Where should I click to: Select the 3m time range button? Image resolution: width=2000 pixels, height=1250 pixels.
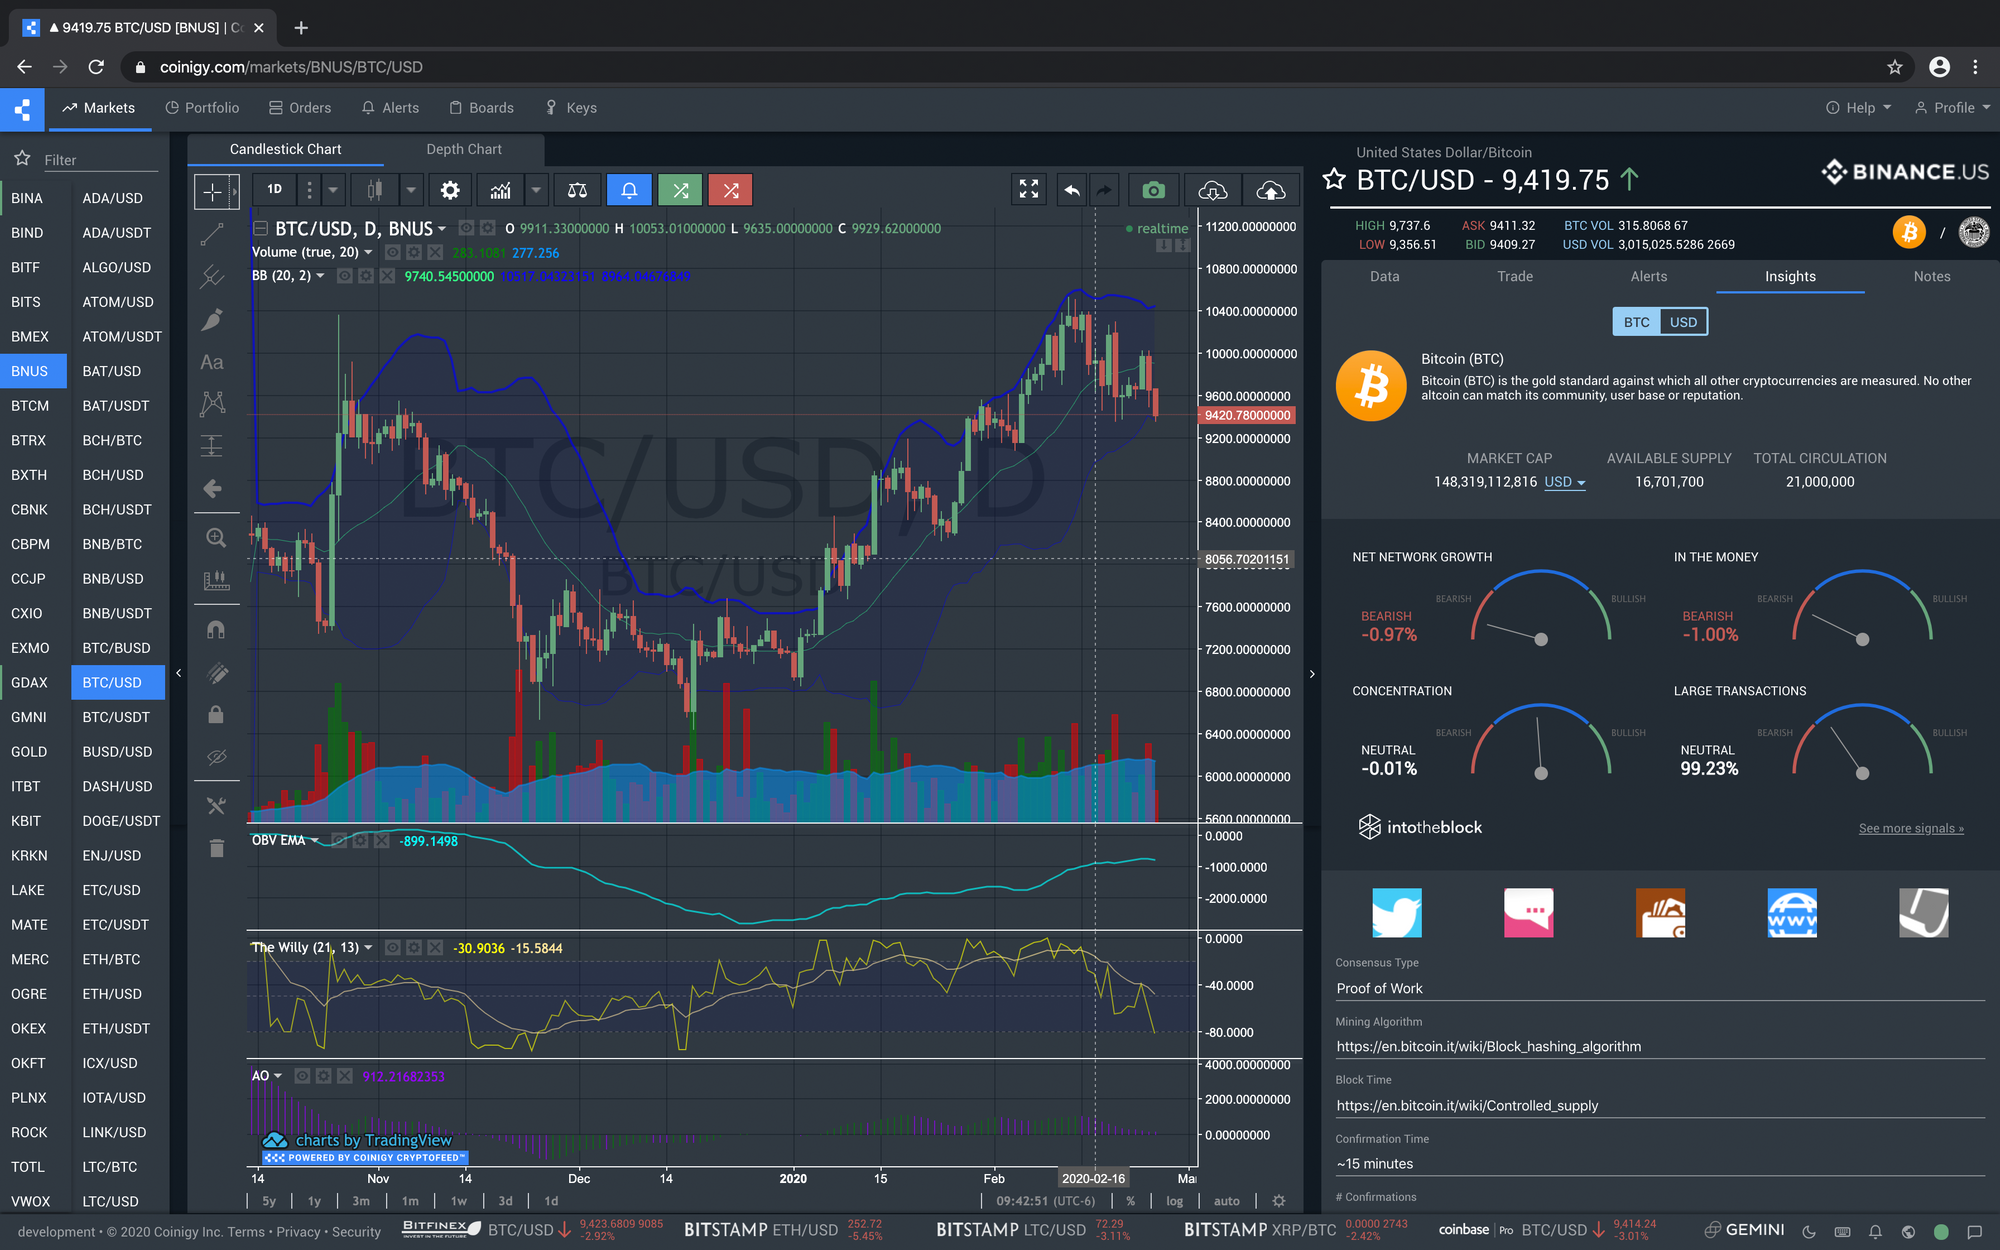click(x=361, y=1201)
